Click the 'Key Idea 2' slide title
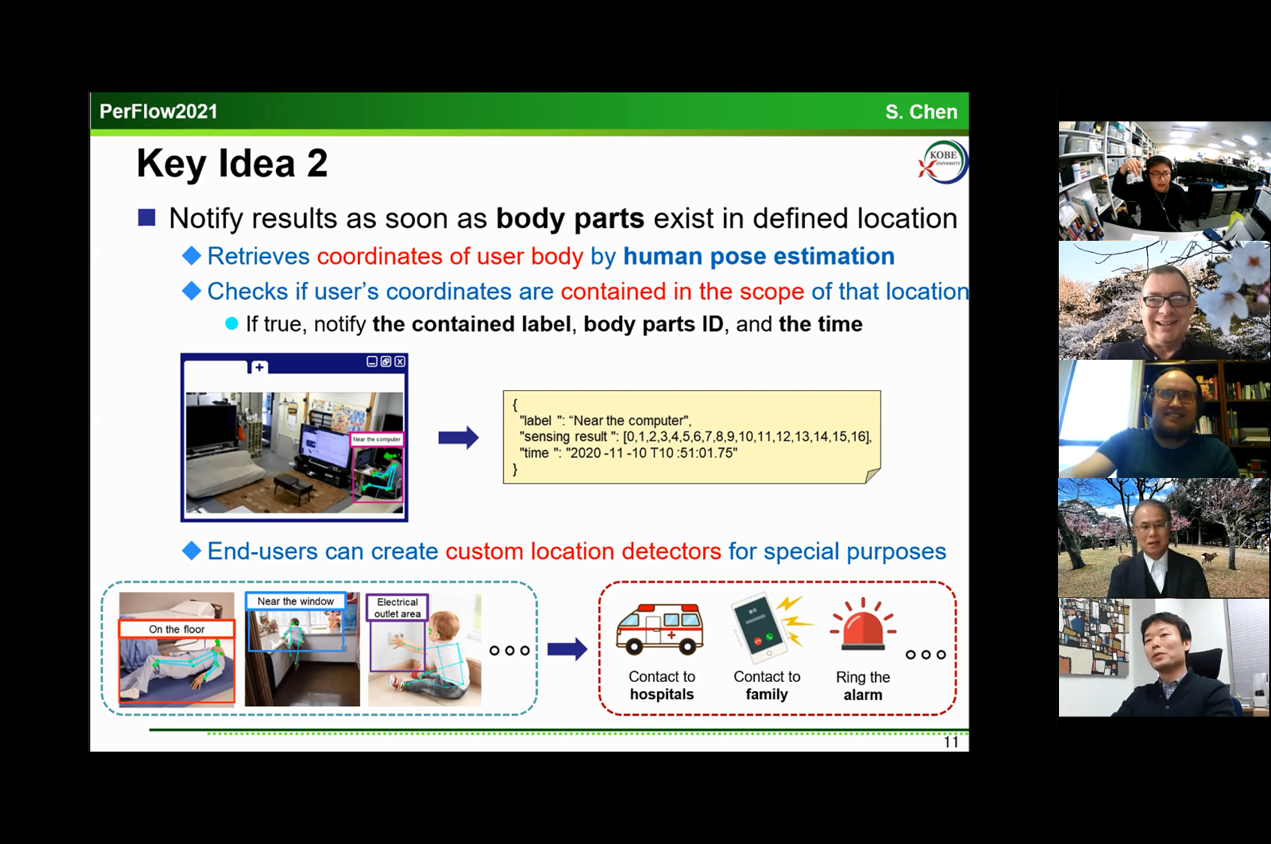The width and height of the screenshot is (1271, 844). tap(232, 164)
